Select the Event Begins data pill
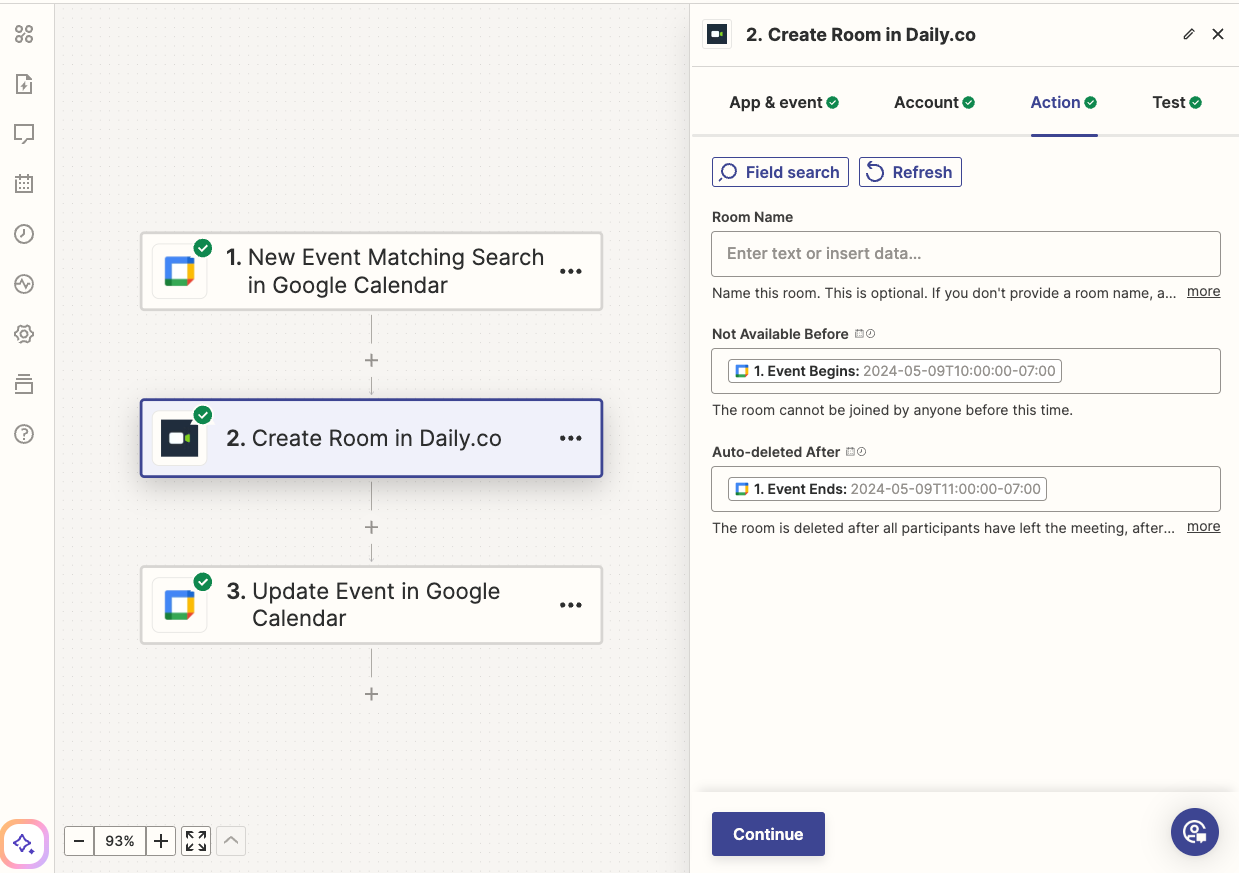This screenshot has height=873, width=1239. pos(895,371)
